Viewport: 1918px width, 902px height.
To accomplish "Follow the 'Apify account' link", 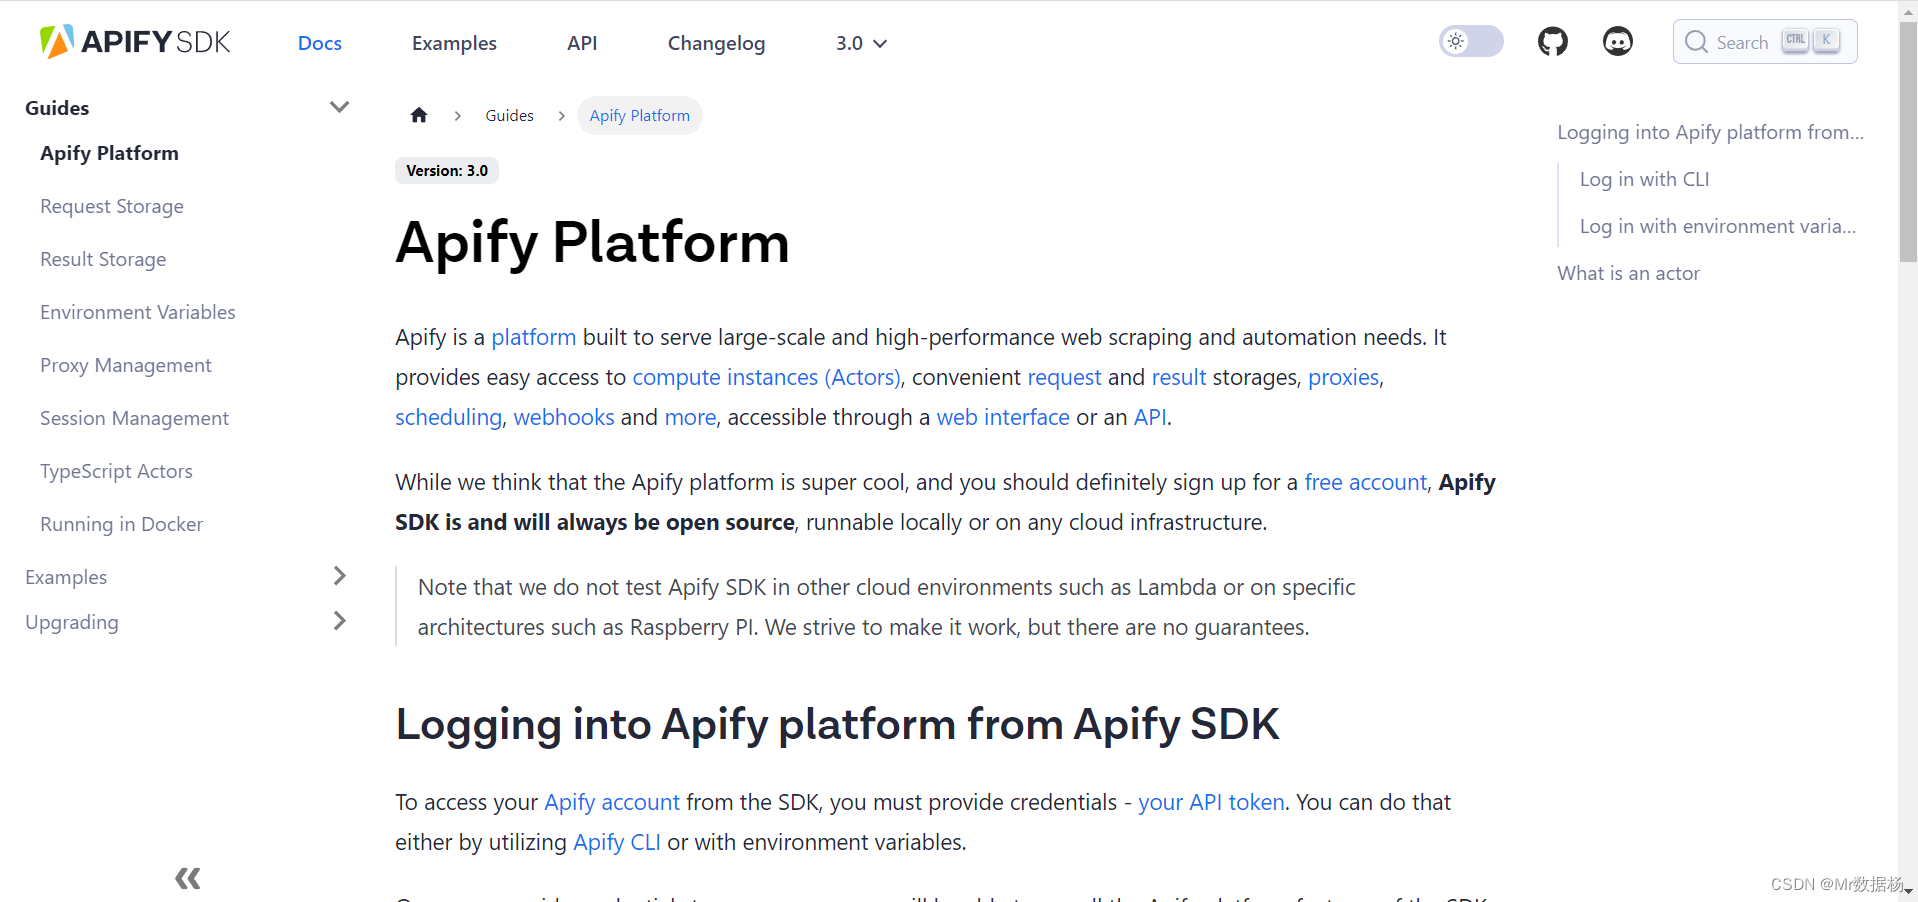I will pyautogui.click(x=612, y=802).
